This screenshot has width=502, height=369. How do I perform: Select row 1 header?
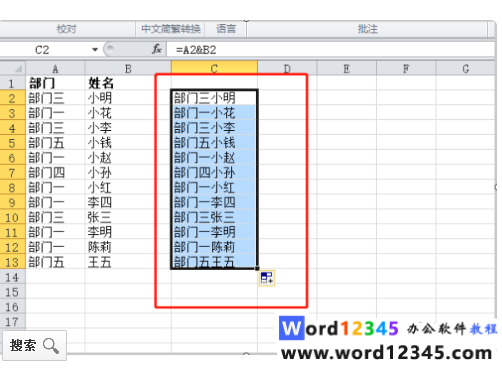[x=13, y=83]
